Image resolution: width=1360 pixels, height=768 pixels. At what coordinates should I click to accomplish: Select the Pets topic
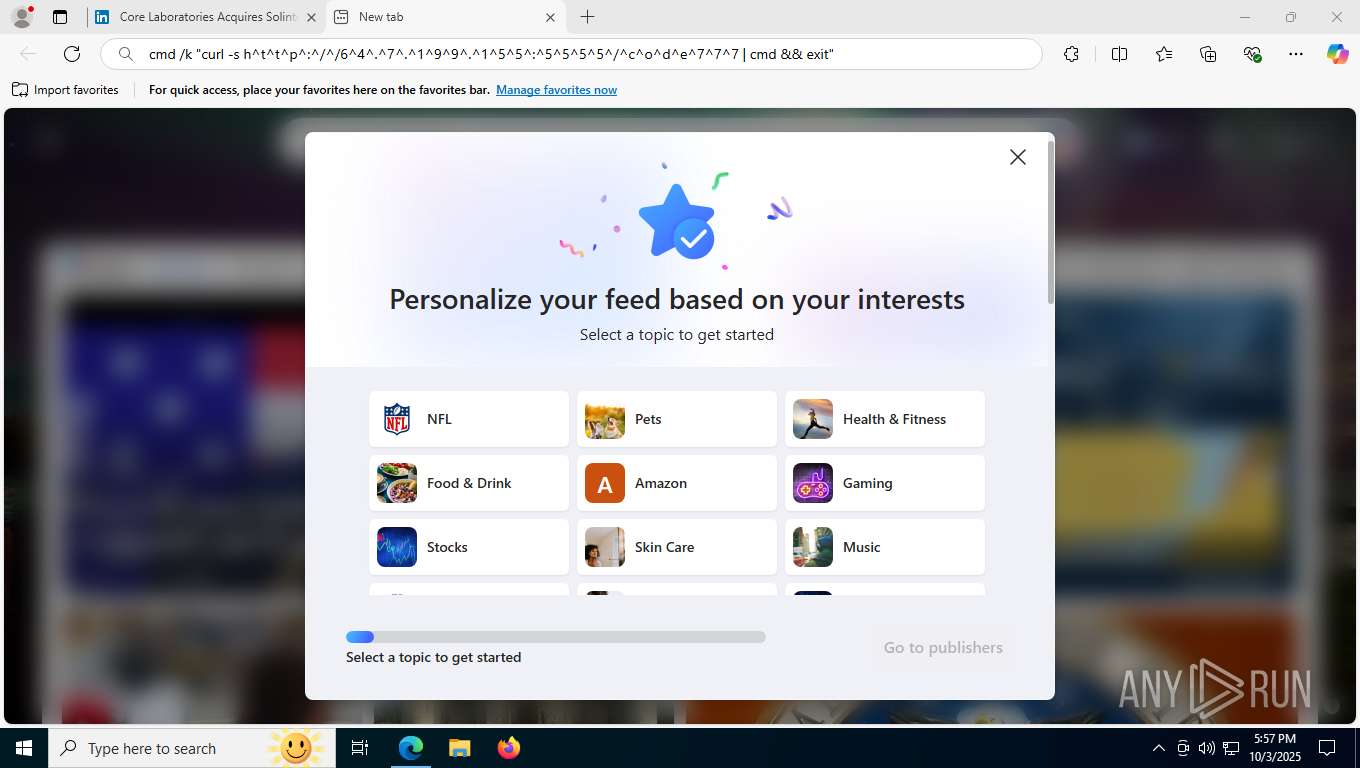[x=677, y=419]
